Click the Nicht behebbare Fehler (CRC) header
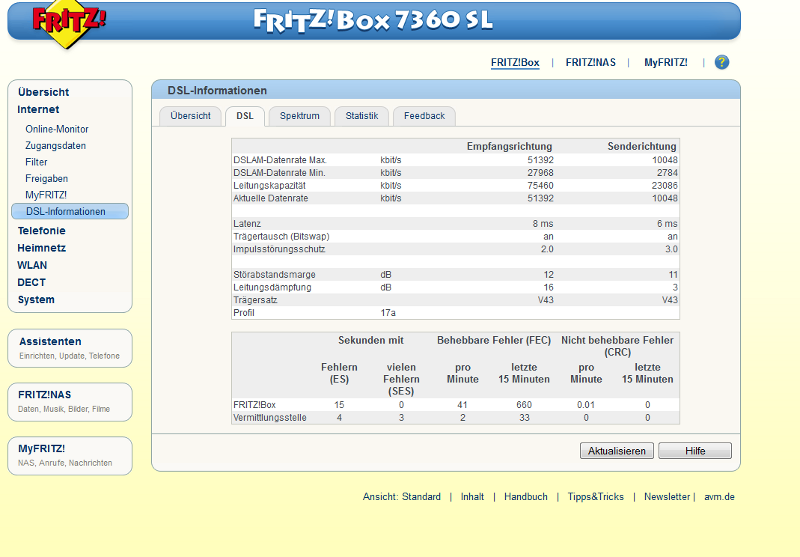The height and width of the screenshot is (557, 800). tap(617, 346)
